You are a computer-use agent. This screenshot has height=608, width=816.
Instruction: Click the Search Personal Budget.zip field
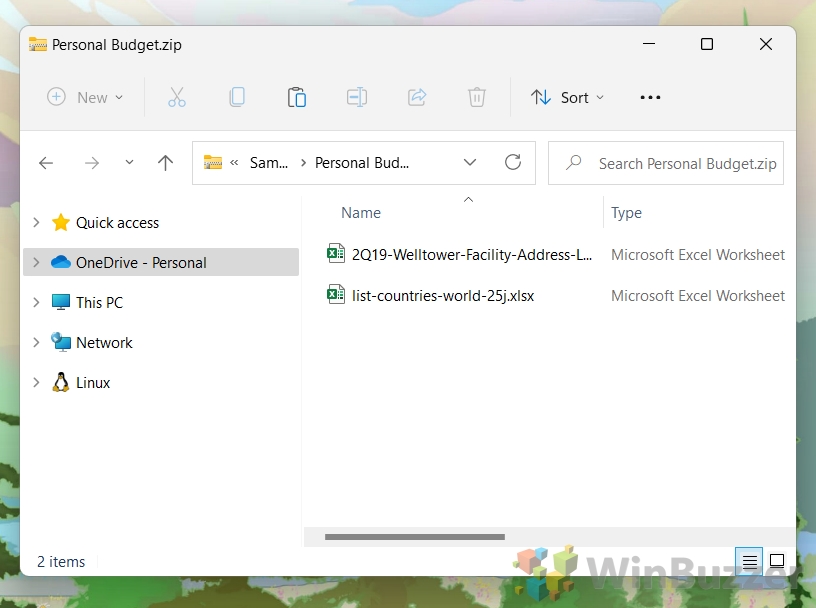(x=666, y=163)
